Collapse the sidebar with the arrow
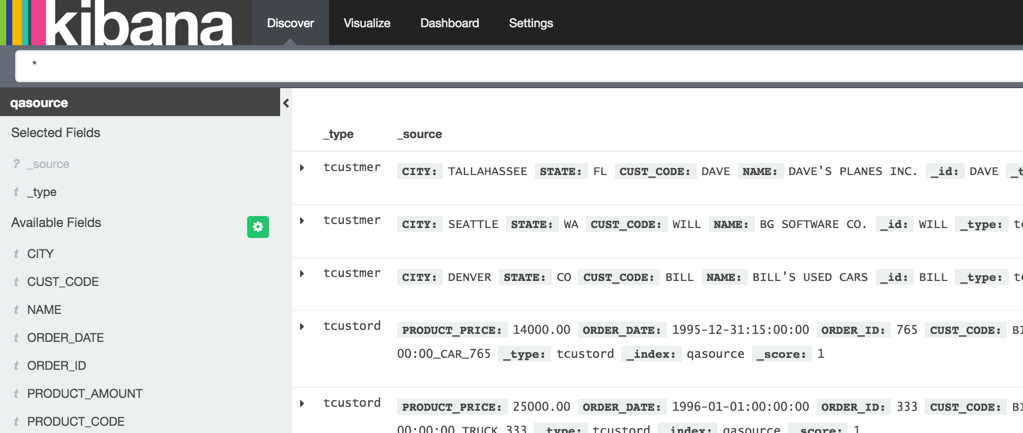 tap(286, 103)
